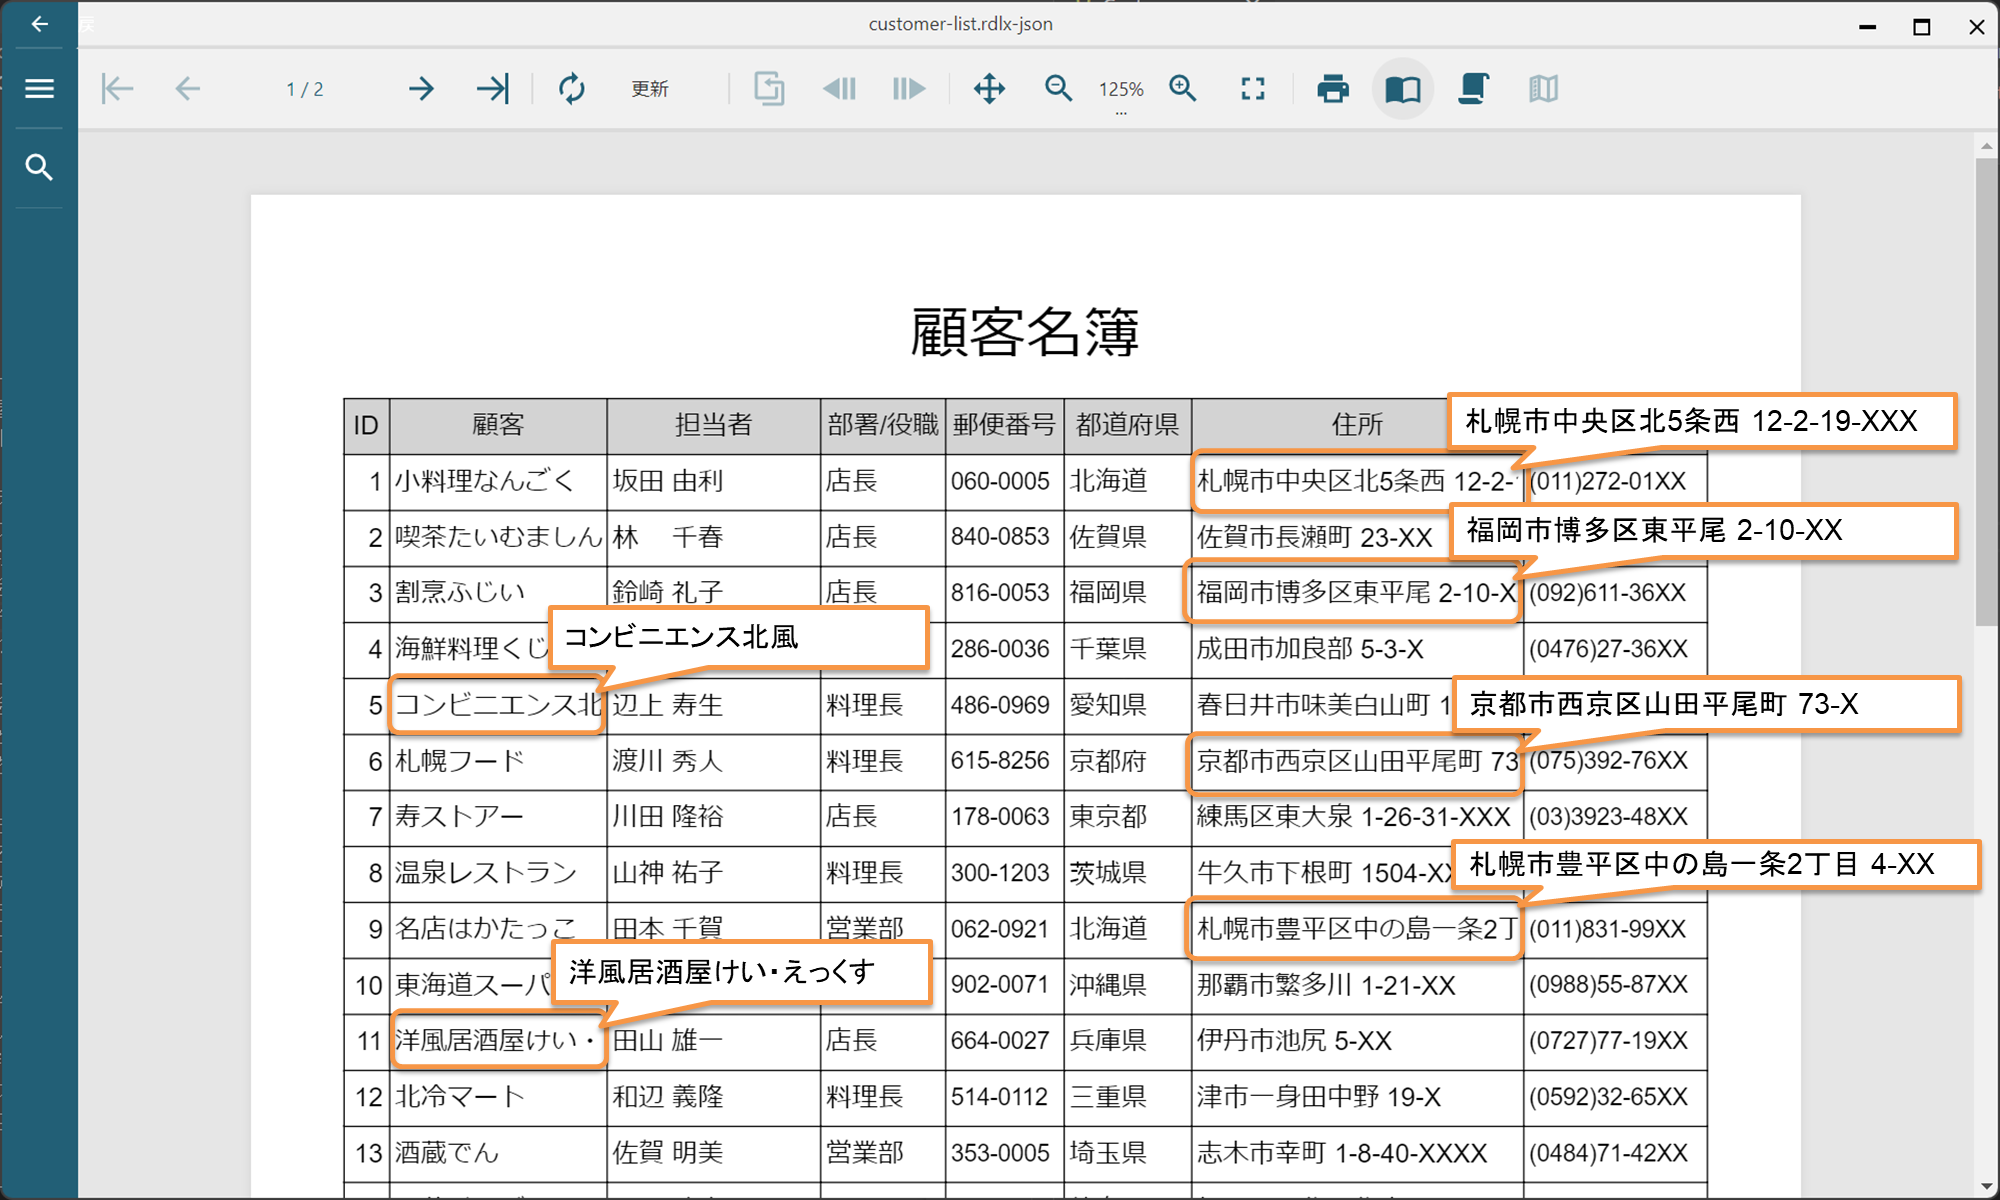Click the 顧客 column header
Screen dimensions: 2000x1200
pyautogui.click(x=498, y=425)
